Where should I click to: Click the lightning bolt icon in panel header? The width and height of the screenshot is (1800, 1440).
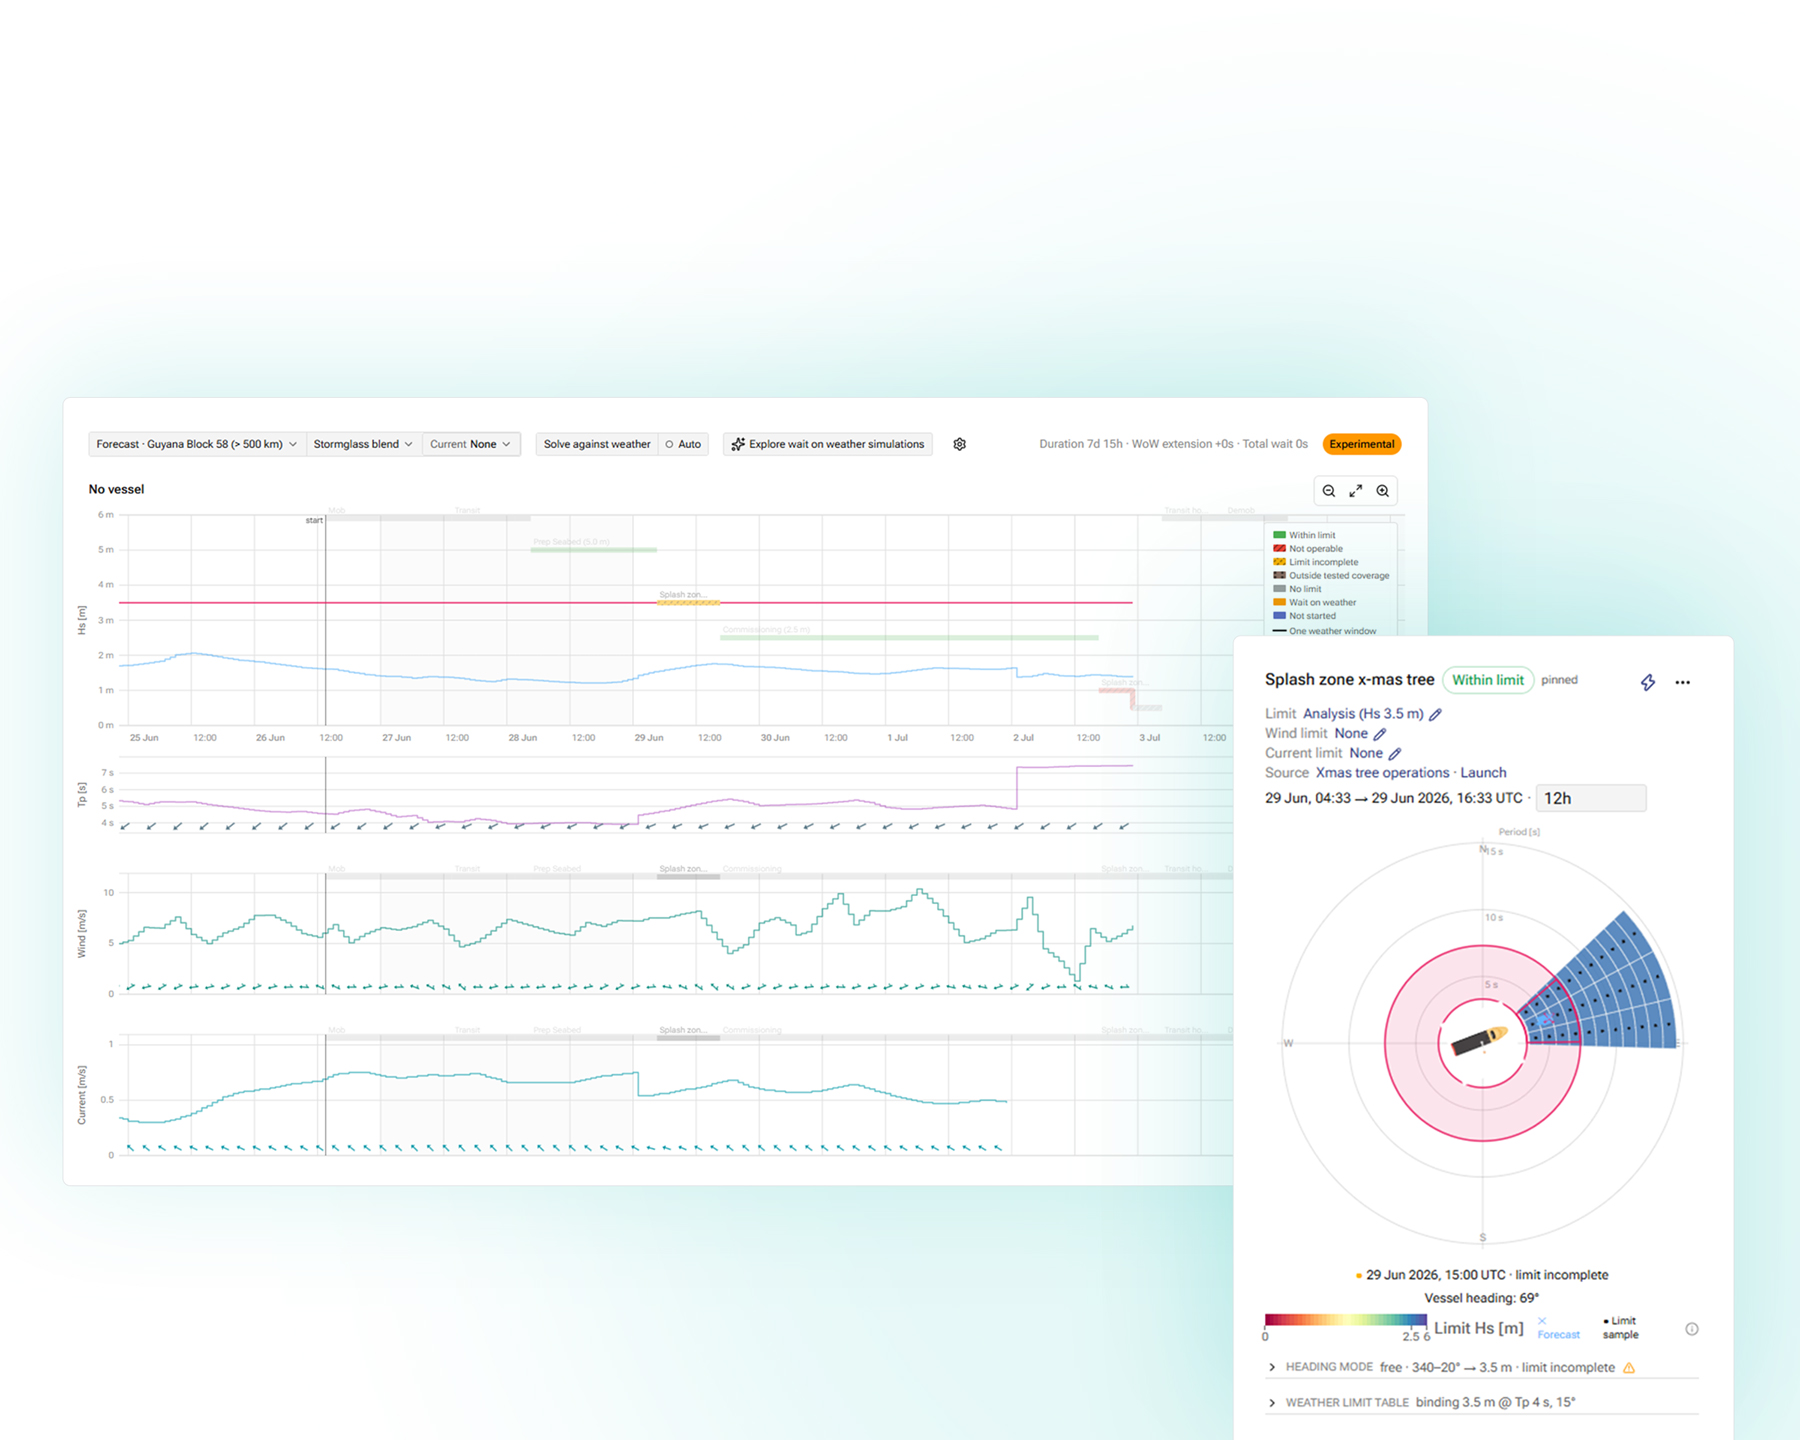click(x=1648, y=682)
